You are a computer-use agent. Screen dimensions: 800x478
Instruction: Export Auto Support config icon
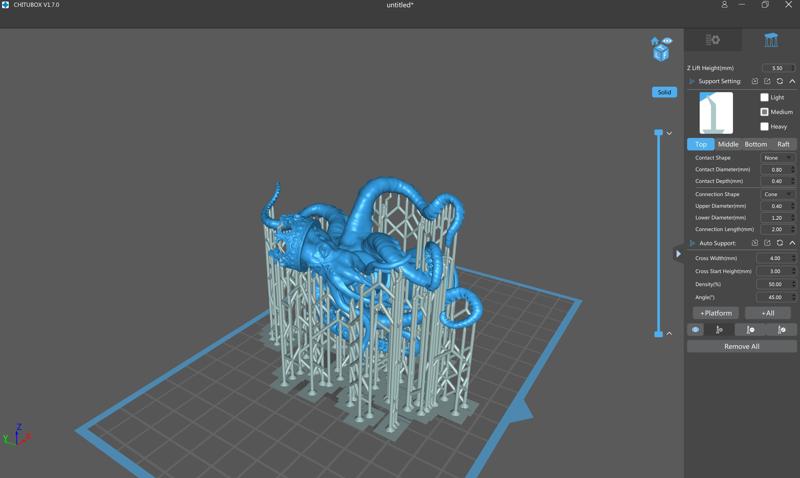click(x=767, y=243)
